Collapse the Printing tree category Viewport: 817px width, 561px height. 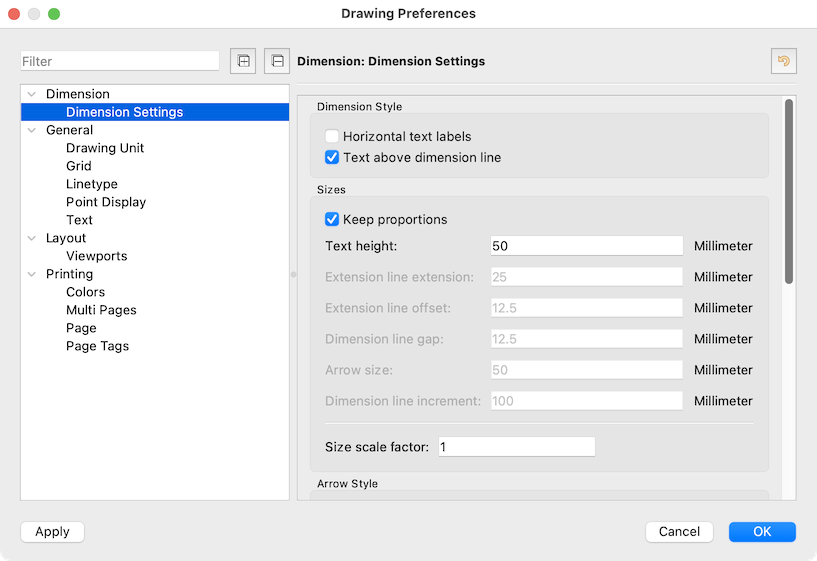pos(32,274)
